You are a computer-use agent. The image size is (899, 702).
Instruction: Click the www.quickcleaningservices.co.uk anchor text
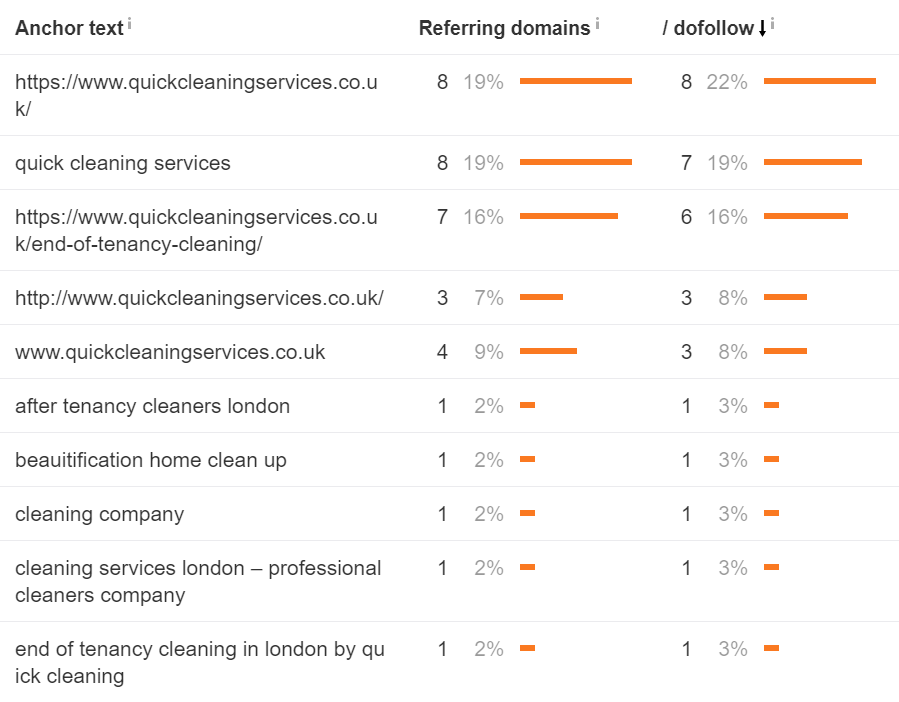[170, 352]
